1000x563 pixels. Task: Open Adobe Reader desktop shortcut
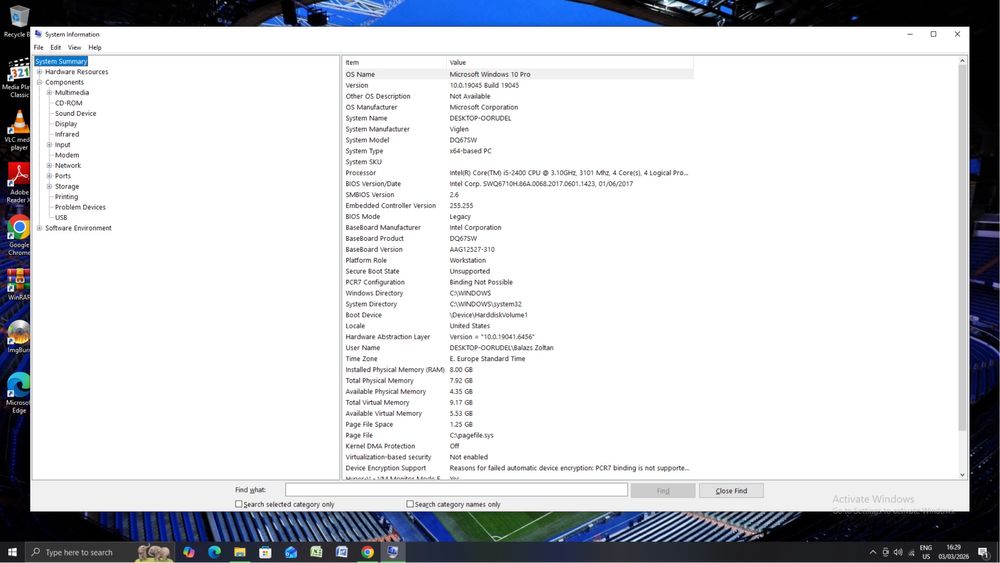[x=18, y=183]
